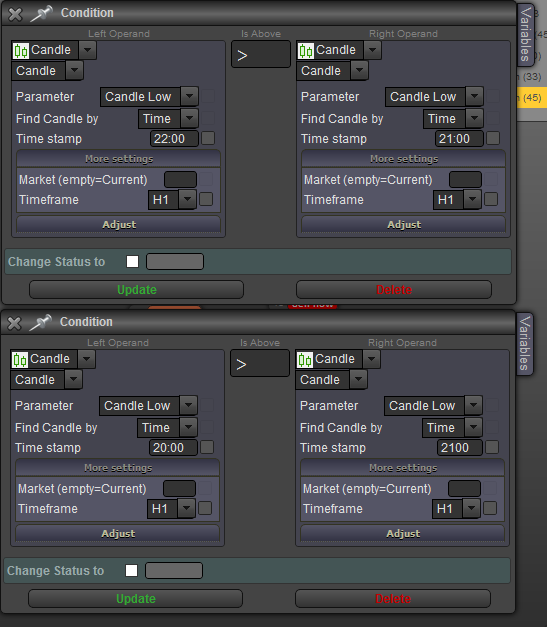Toggle Timeframe checkbox in bottom Left Operand
547x627 pixels.
point(205,508)
